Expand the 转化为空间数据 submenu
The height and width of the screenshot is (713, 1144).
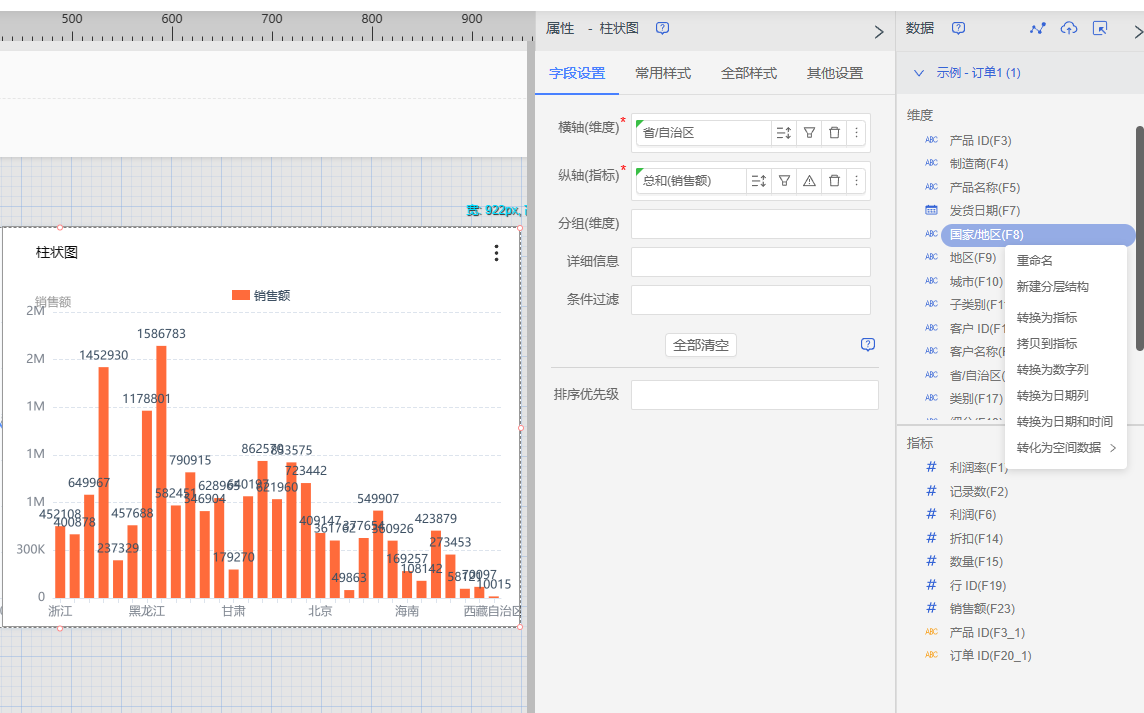1066,448
